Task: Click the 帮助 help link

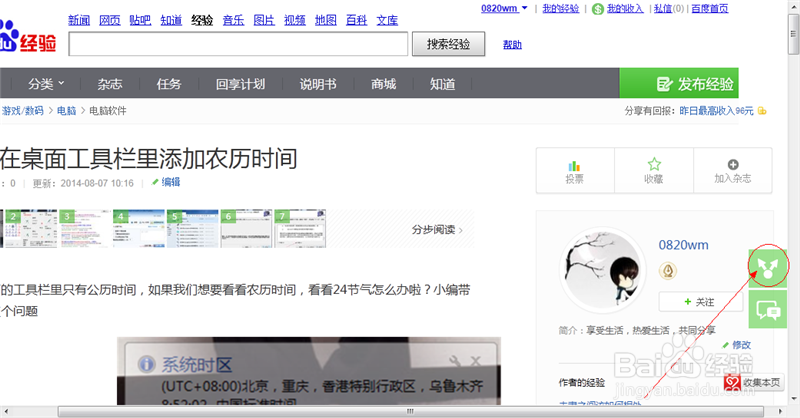Action: click(x=512, y=44)
